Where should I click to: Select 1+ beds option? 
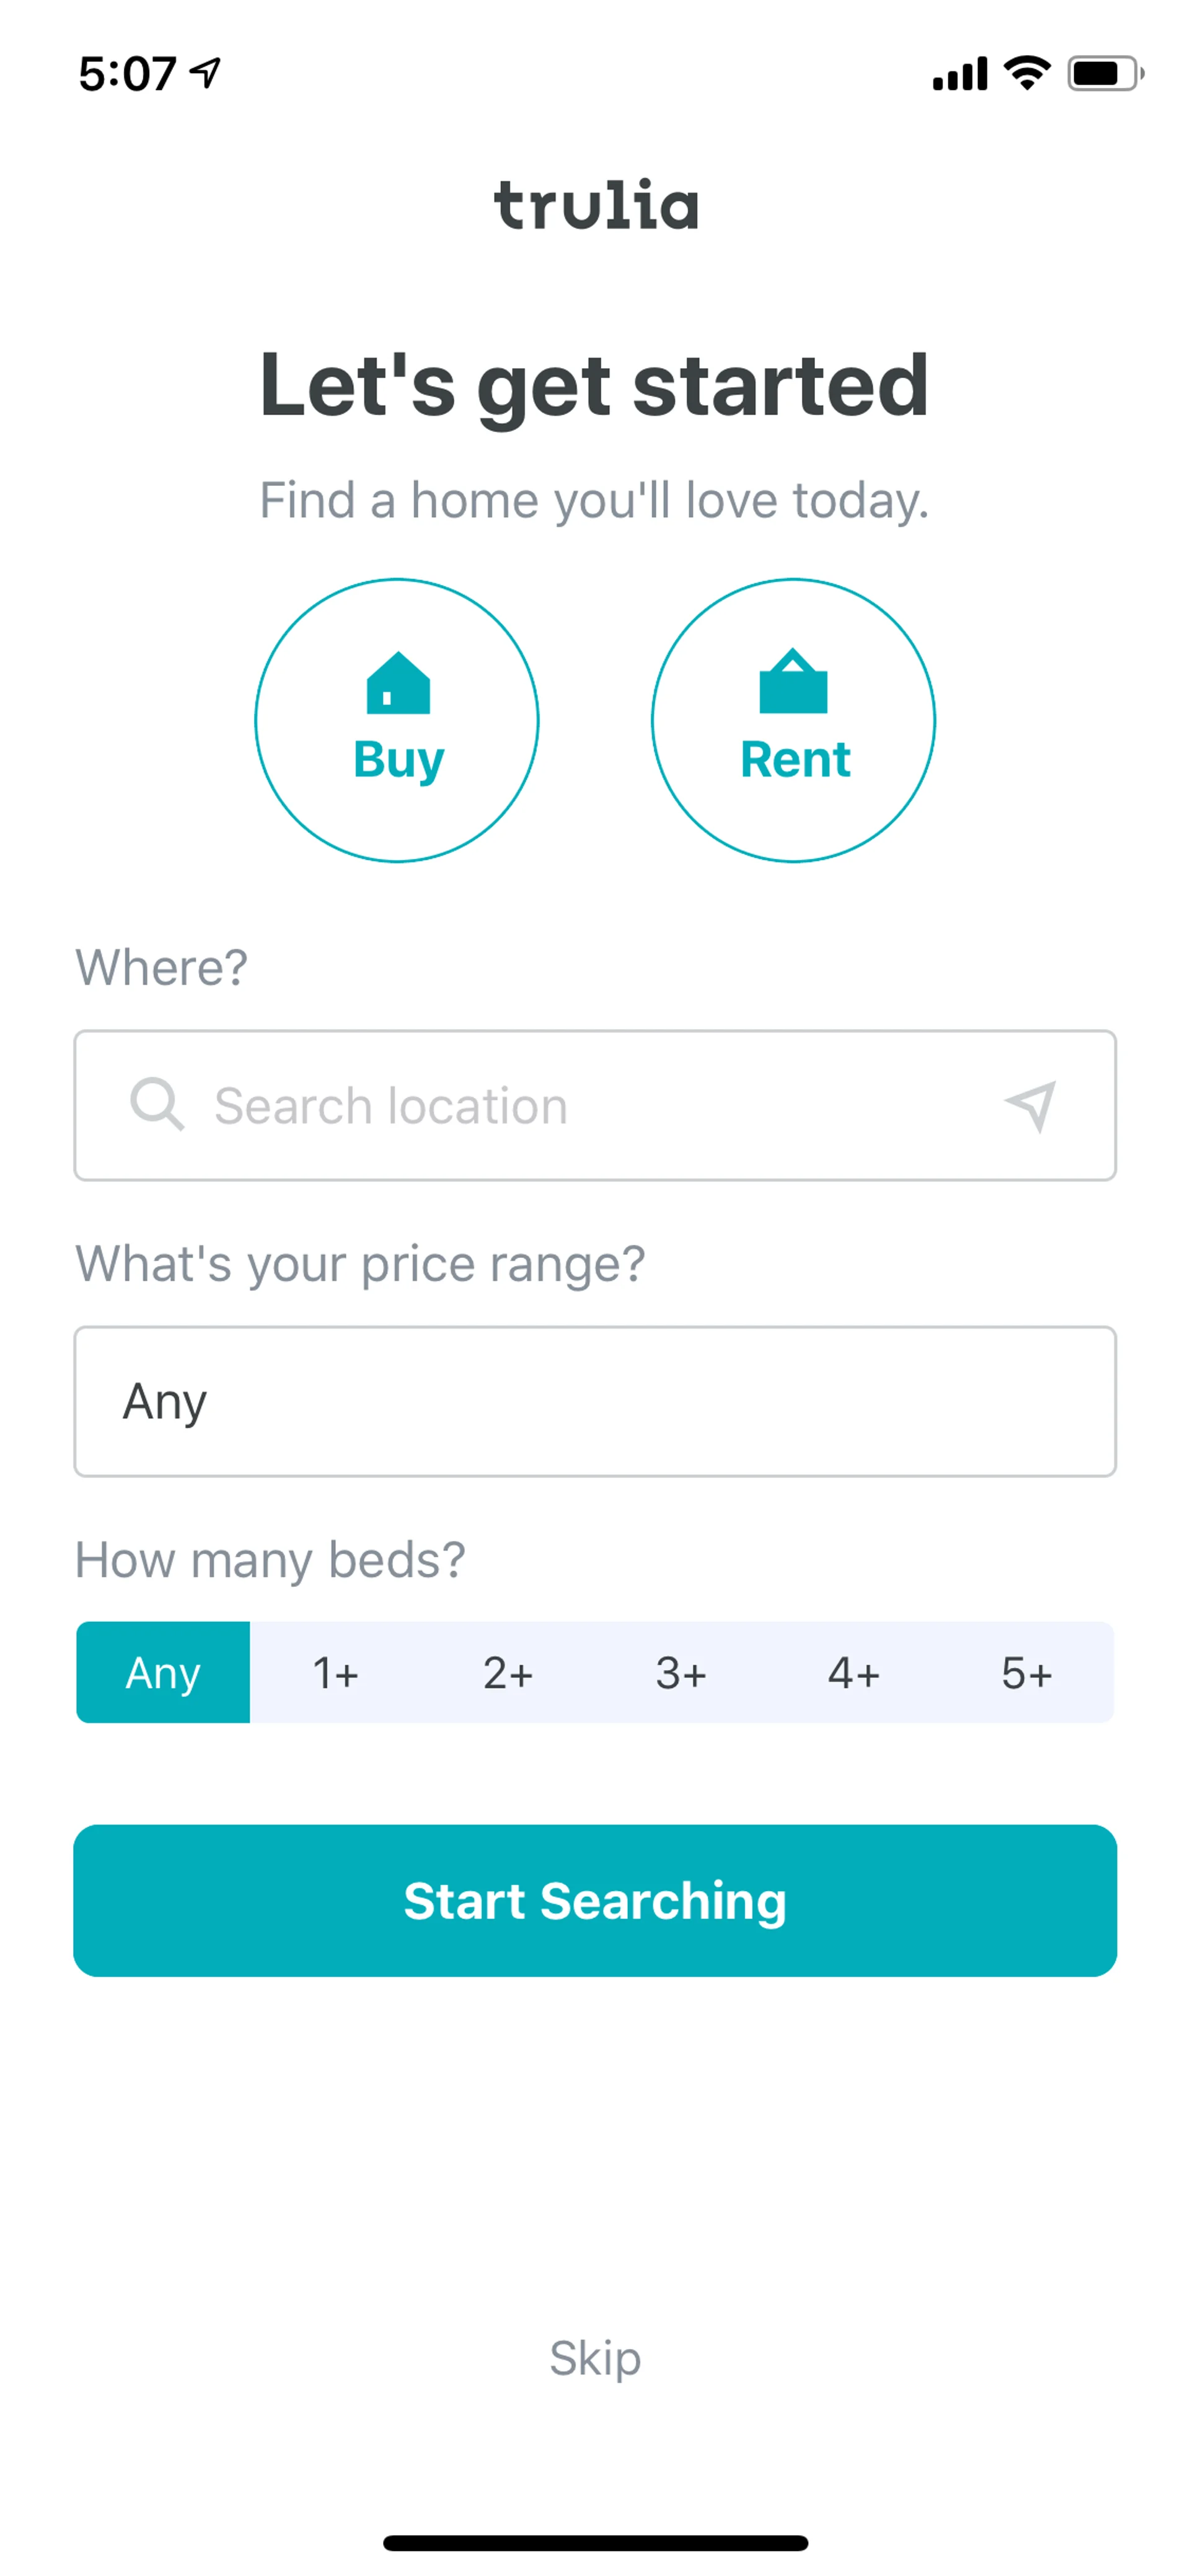click(336, 1672)
